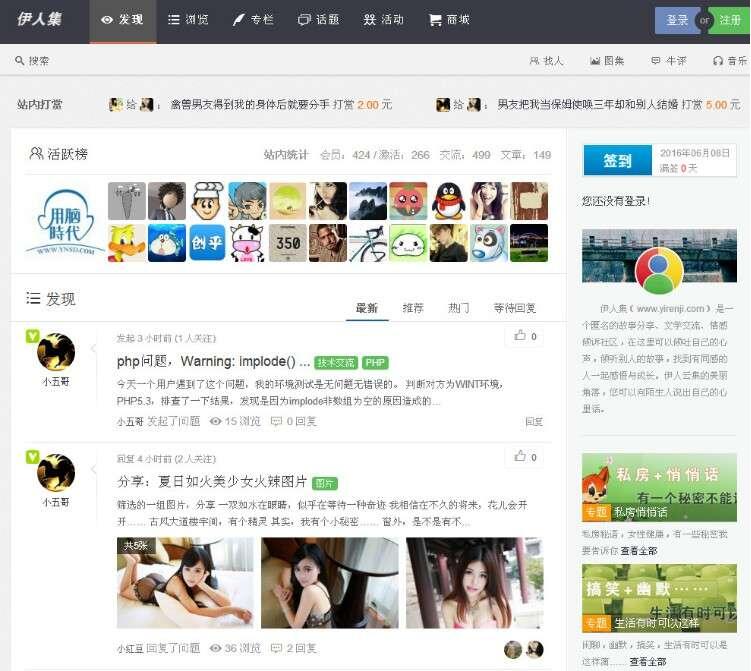Open the yellow duck avatar
Image resolution: width=751 pixels, height=671 pixels.
pyautogui.click(x=126, y=243)
